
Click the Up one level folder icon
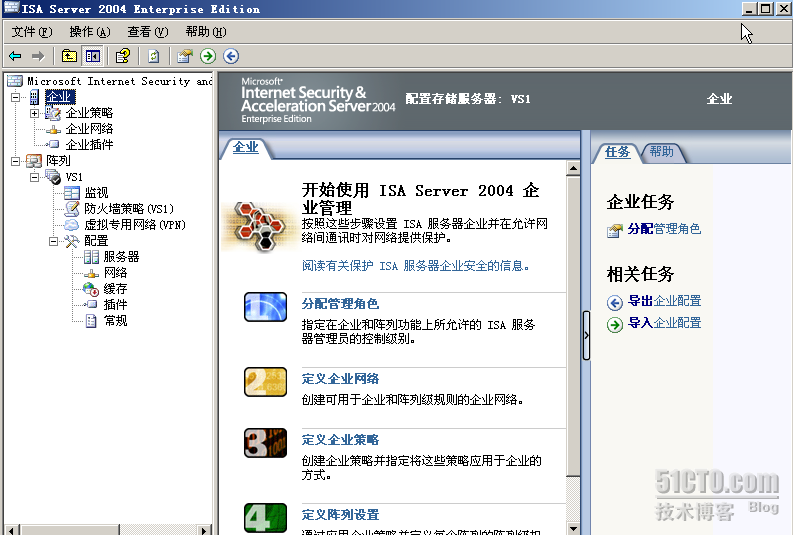(69, 56)
